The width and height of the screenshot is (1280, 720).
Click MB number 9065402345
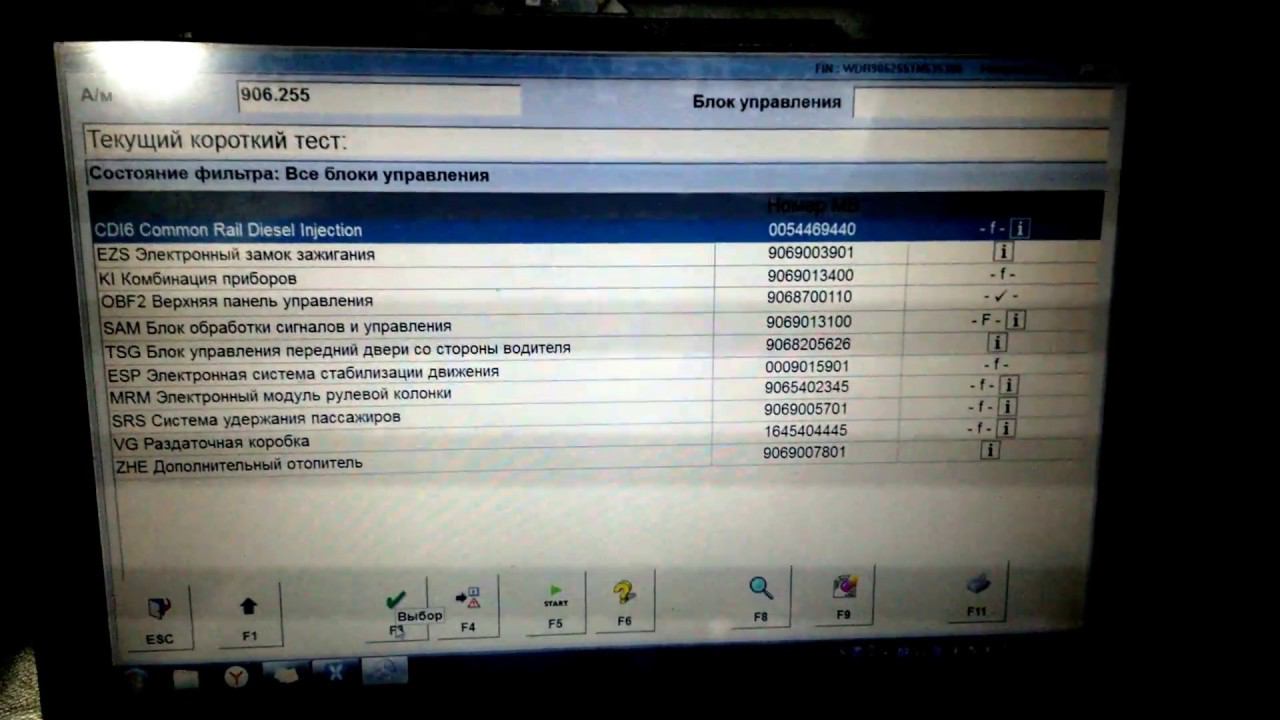(807, 387)
